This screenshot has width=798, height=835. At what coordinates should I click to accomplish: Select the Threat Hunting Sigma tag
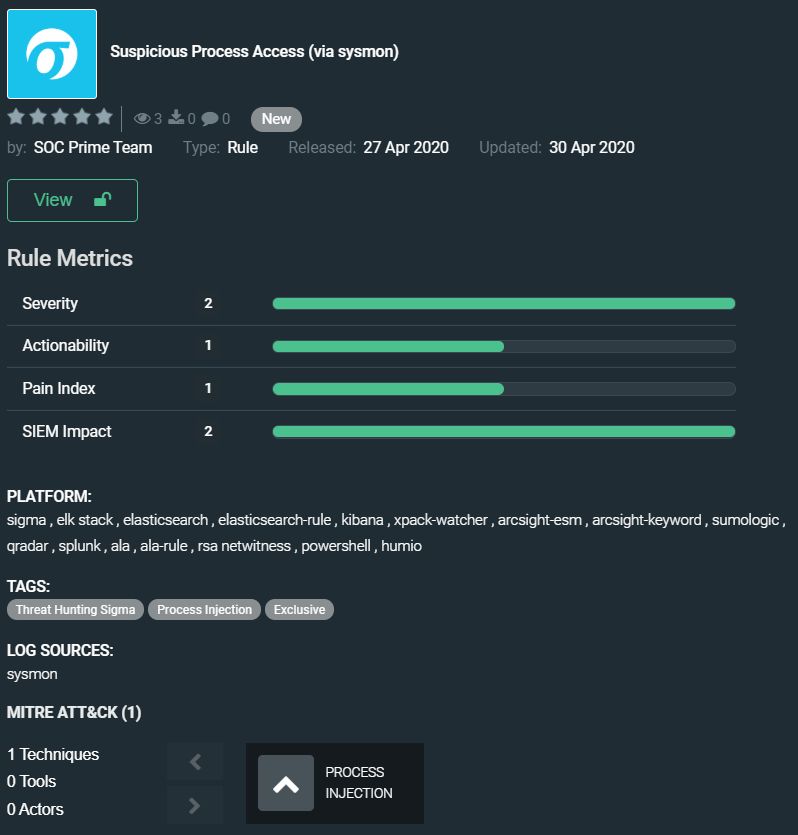click(x=75, y=610)
